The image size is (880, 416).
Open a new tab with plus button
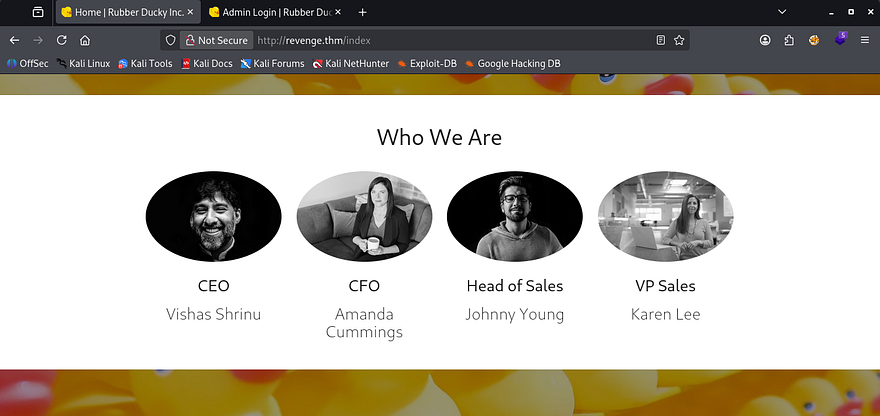pyautogui.click(x=362, y=12)
